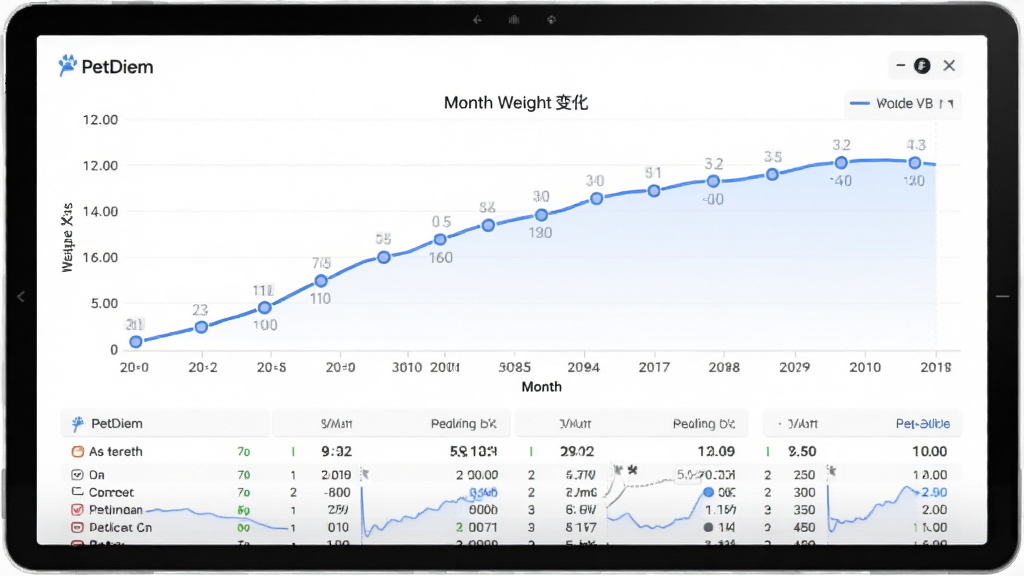Open the Wolde VB legend dropdown arrows
The image size is (1024, 576).
click(946, 104)
